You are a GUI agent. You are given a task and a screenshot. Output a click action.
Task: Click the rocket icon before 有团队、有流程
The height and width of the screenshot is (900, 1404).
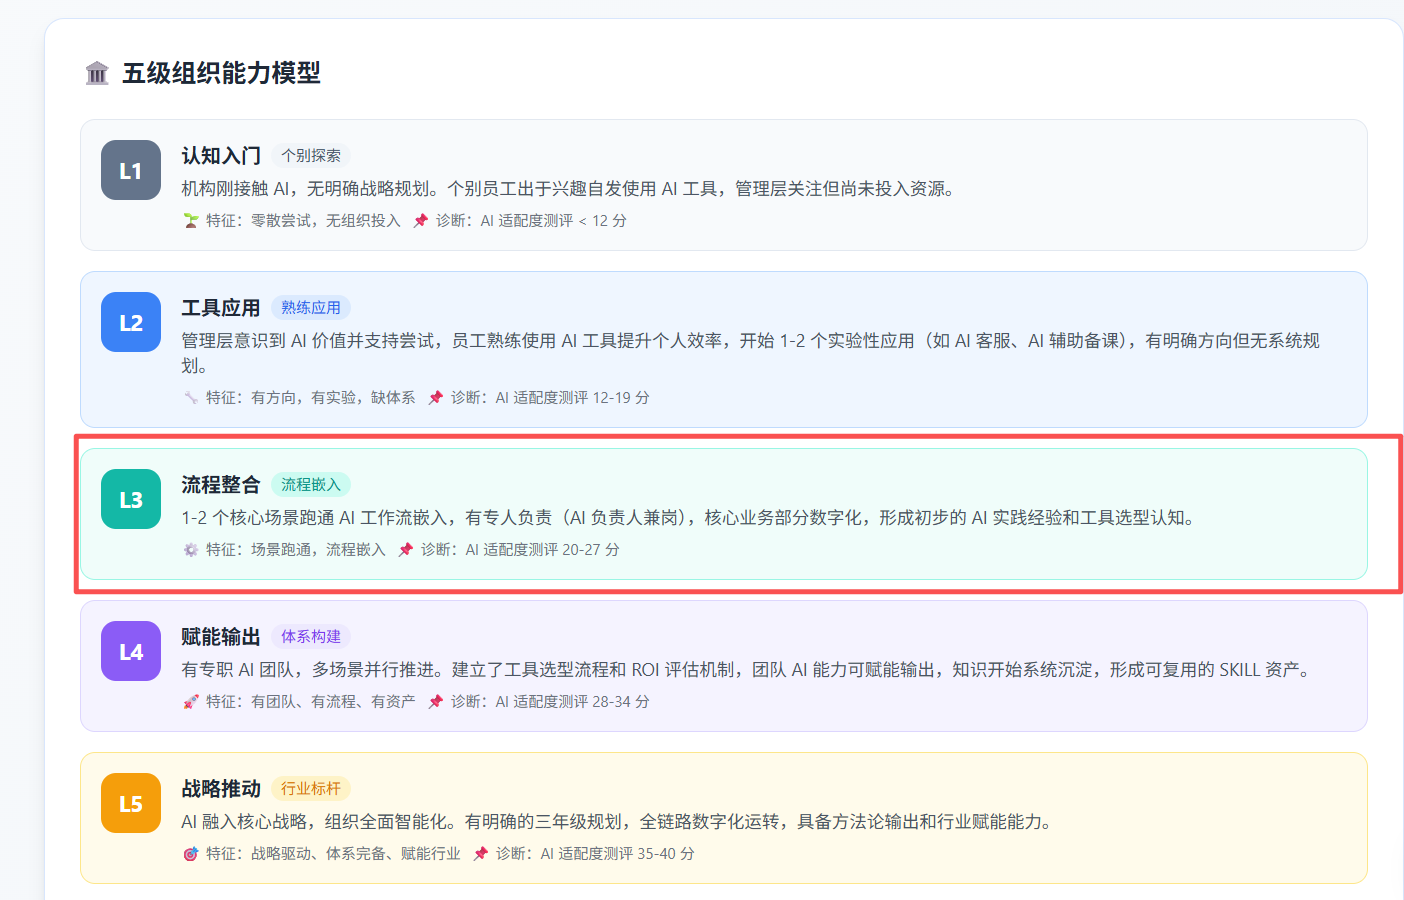[190, 701]
